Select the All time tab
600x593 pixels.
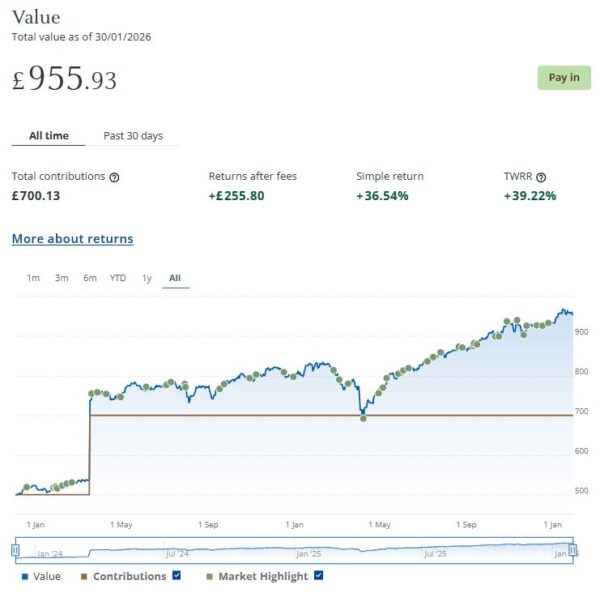[x=49, y=136]
